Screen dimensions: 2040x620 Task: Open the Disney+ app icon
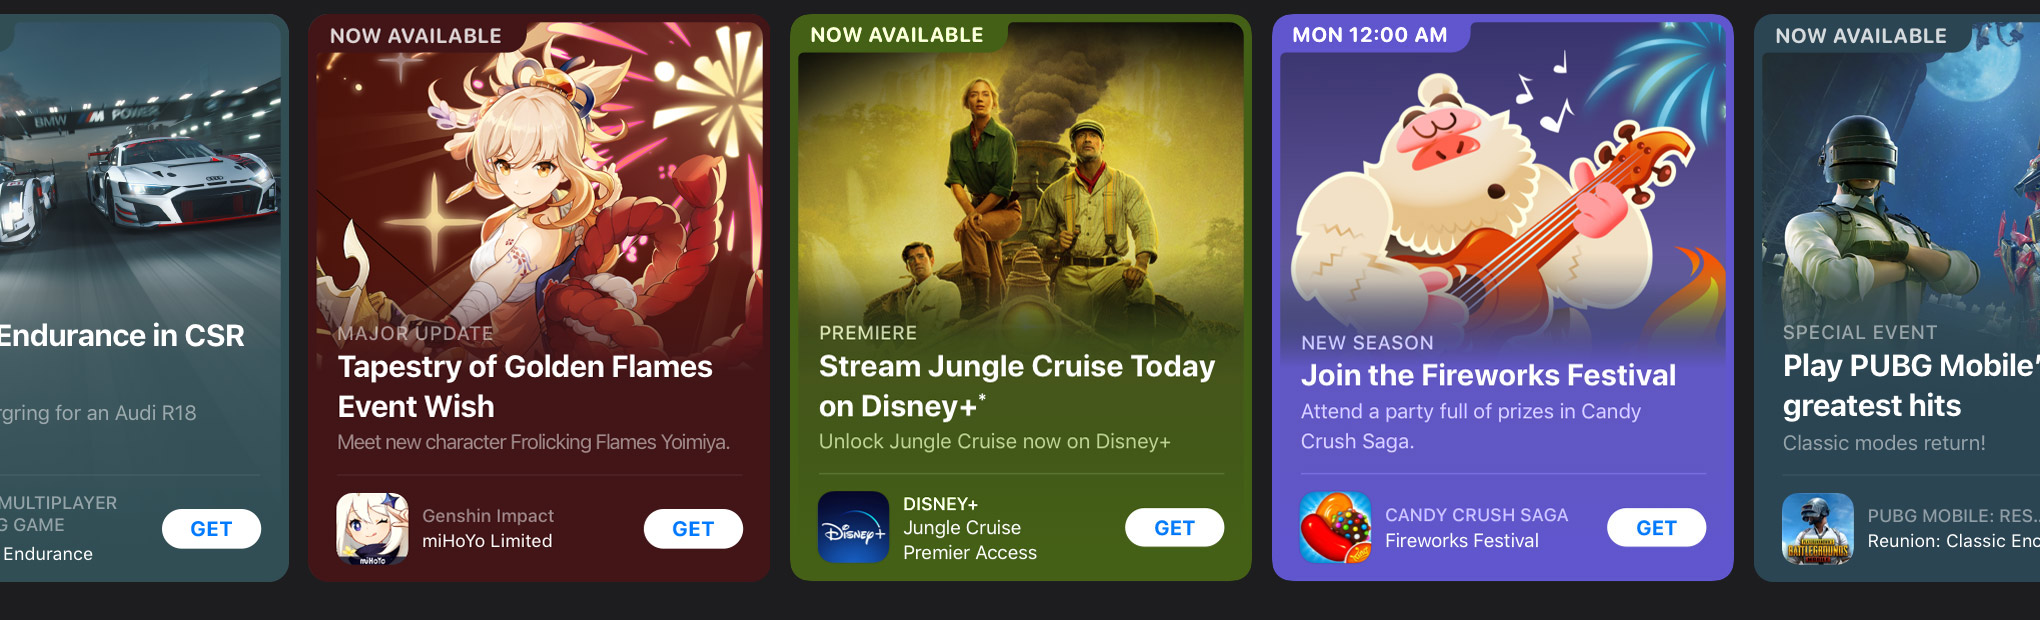pos(853,527)
